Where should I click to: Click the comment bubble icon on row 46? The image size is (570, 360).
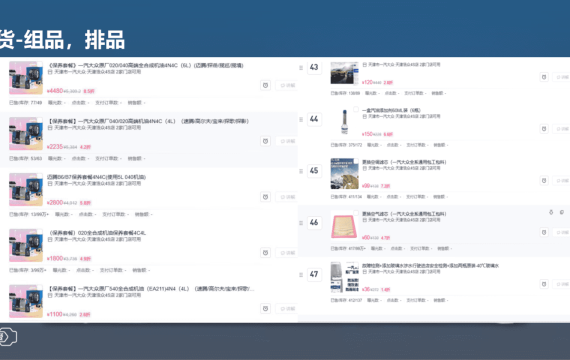coord(562,212)
